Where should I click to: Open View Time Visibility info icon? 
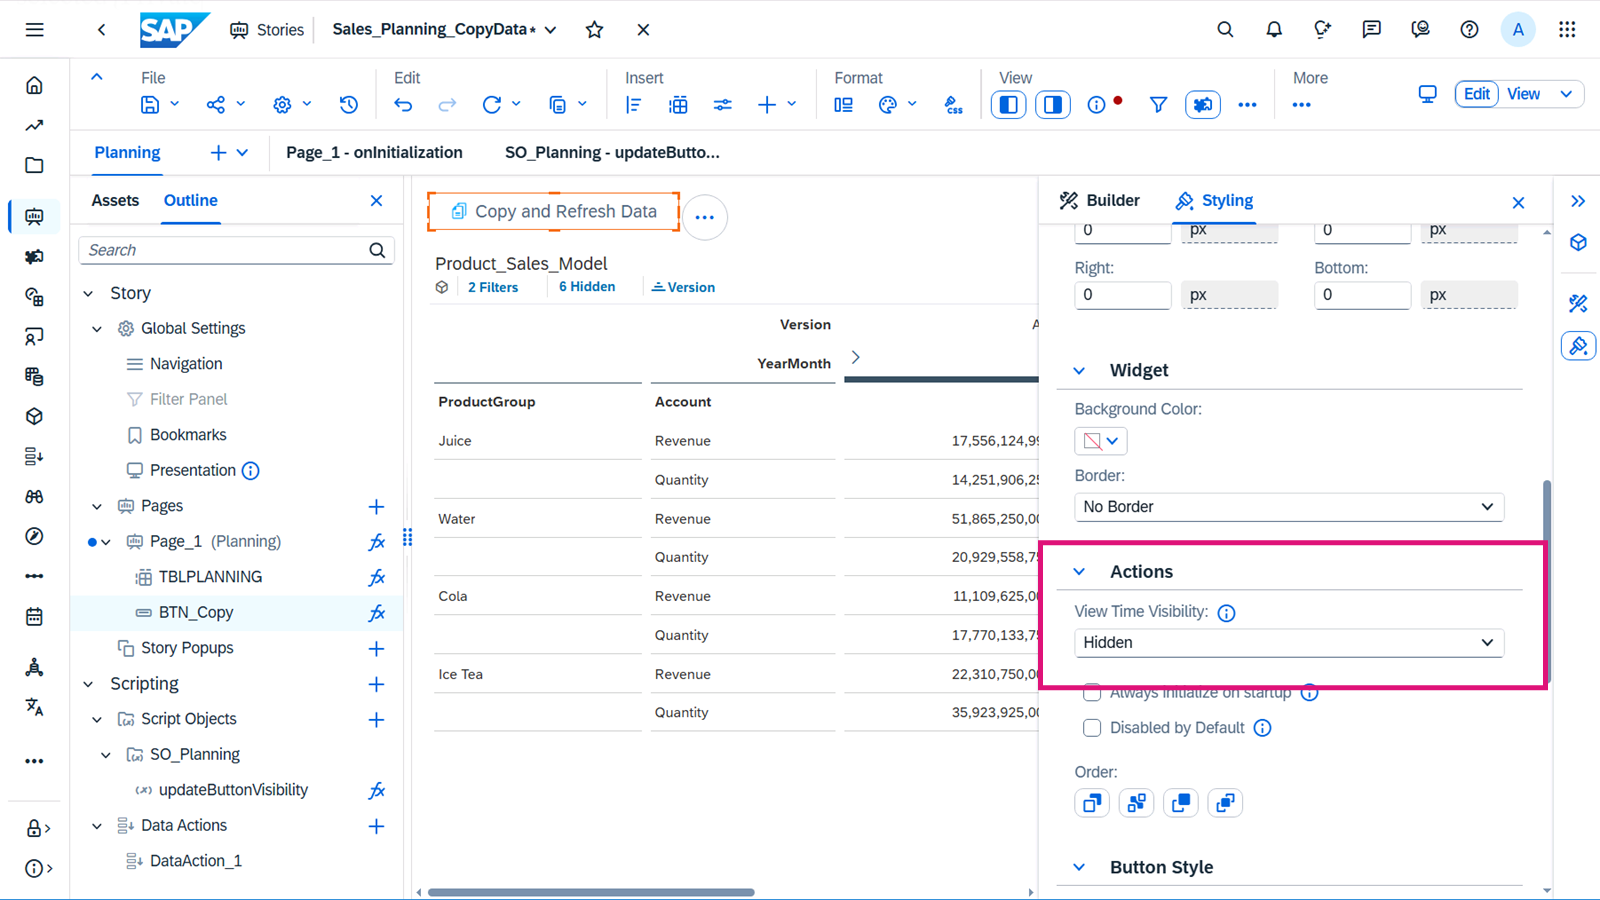point(1226,613)
